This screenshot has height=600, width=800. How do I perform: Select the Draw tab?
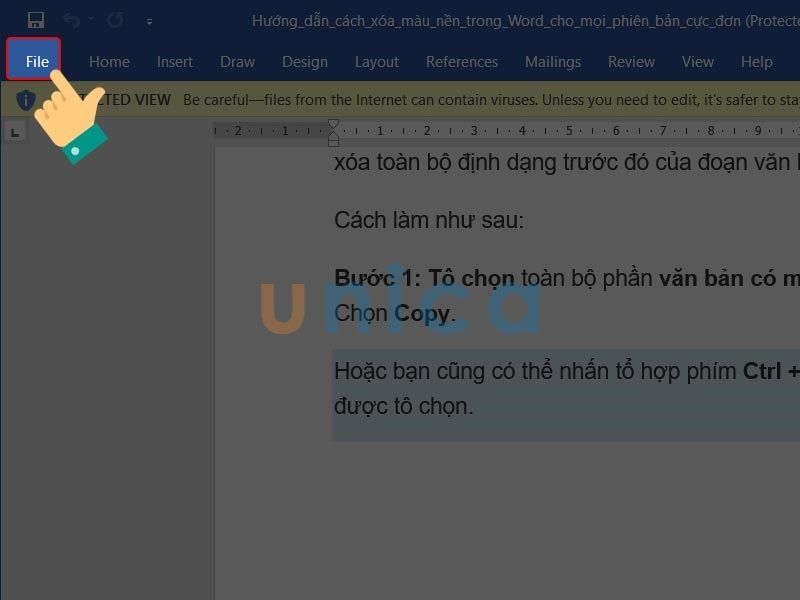[x=237, y=62]
